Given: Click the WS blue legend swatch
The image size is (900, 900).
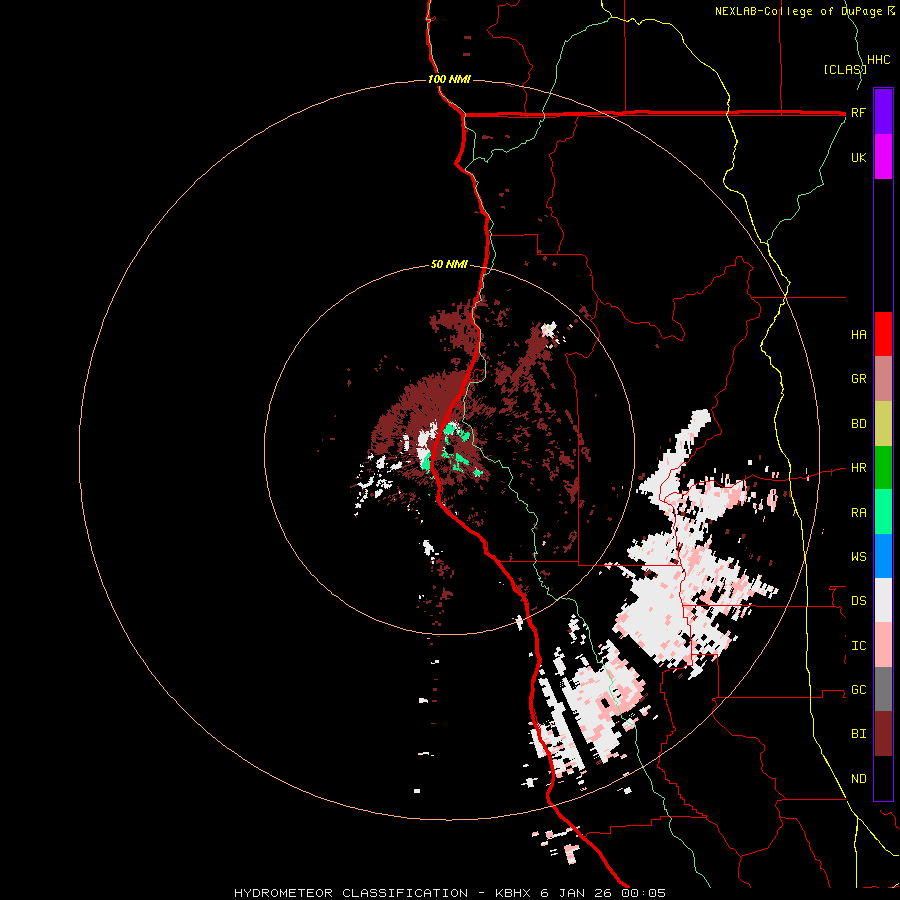Looking at the screenshot, I should click(x=883, y=556).
